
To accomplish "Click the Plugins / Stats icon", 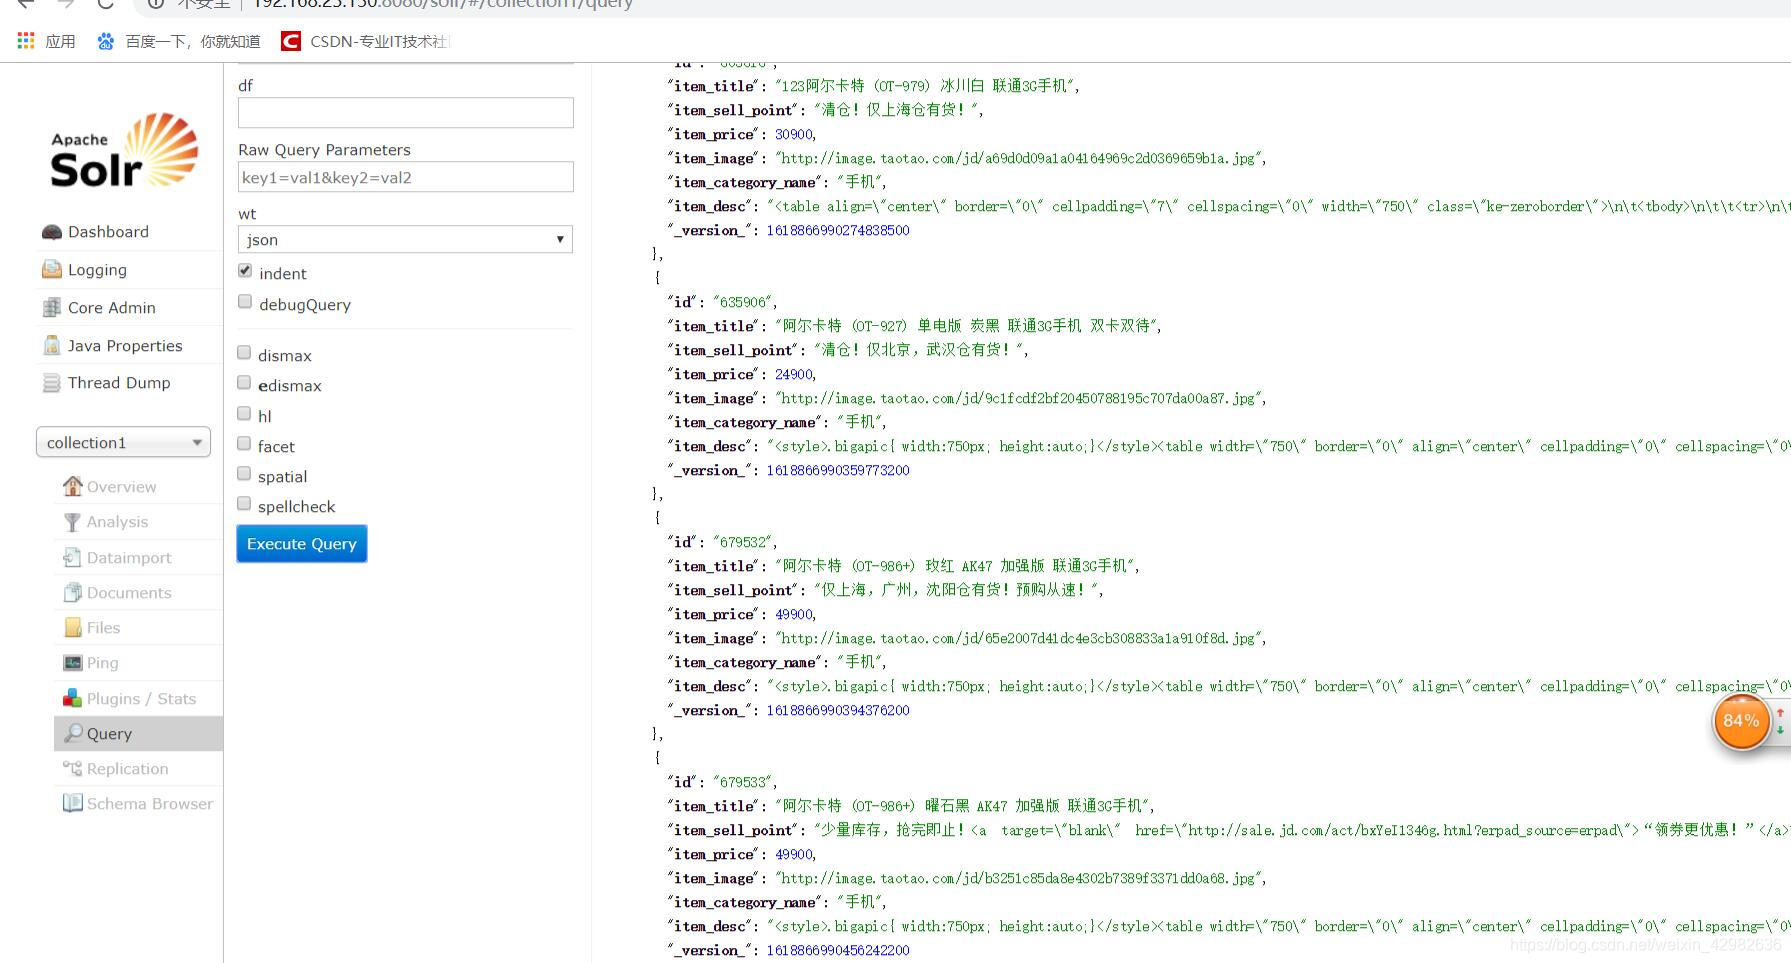I will tap(72, 698).
